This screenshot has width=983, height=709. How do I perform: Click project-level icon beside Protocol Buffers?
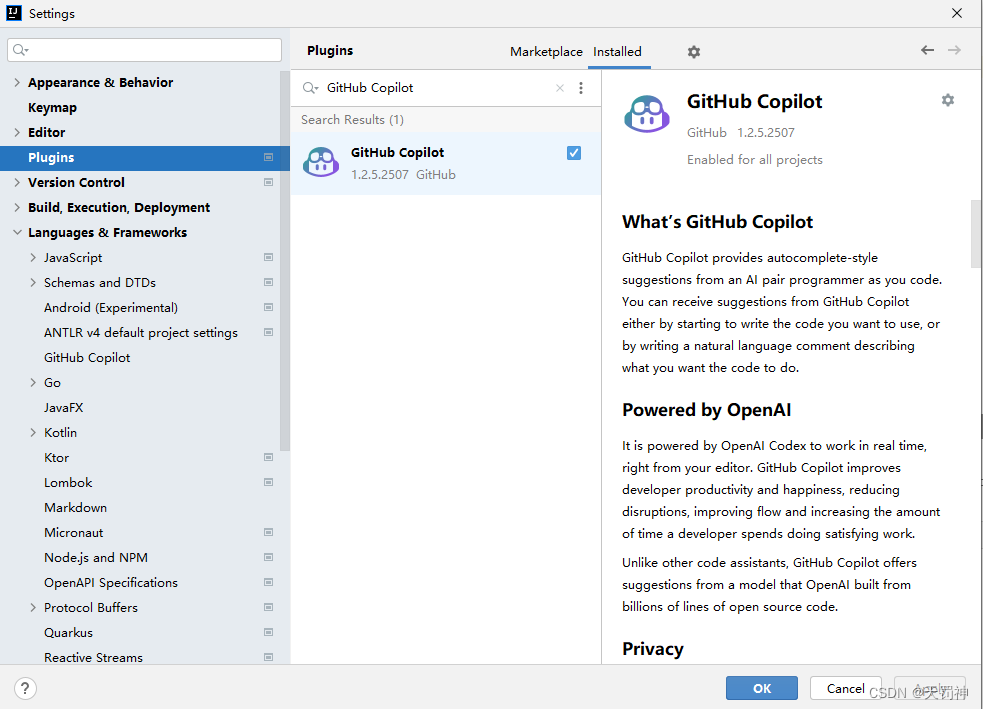268,607
